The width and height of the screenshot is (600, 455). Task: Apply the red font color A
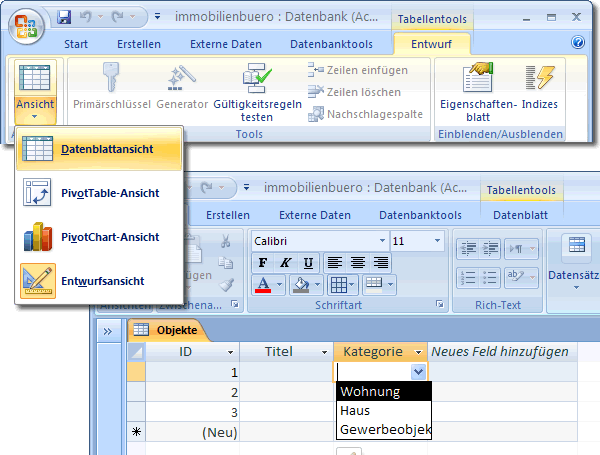pos(263,285)
